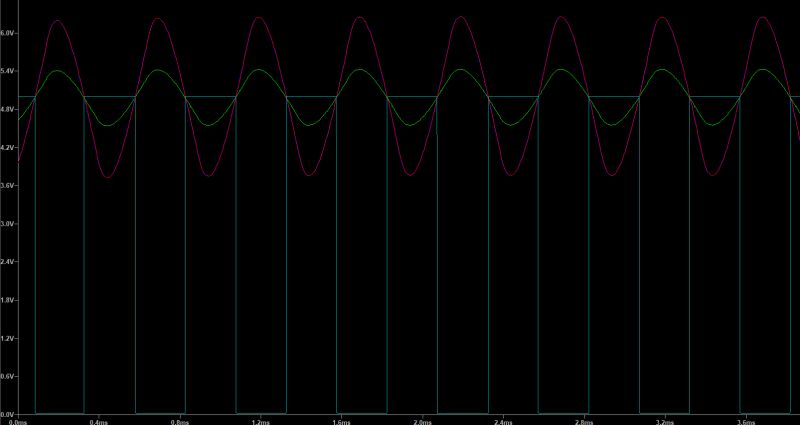Select the 1.8V vertical axis label
The height and width of the screenshot is (425, 800).
coord(8,301)
